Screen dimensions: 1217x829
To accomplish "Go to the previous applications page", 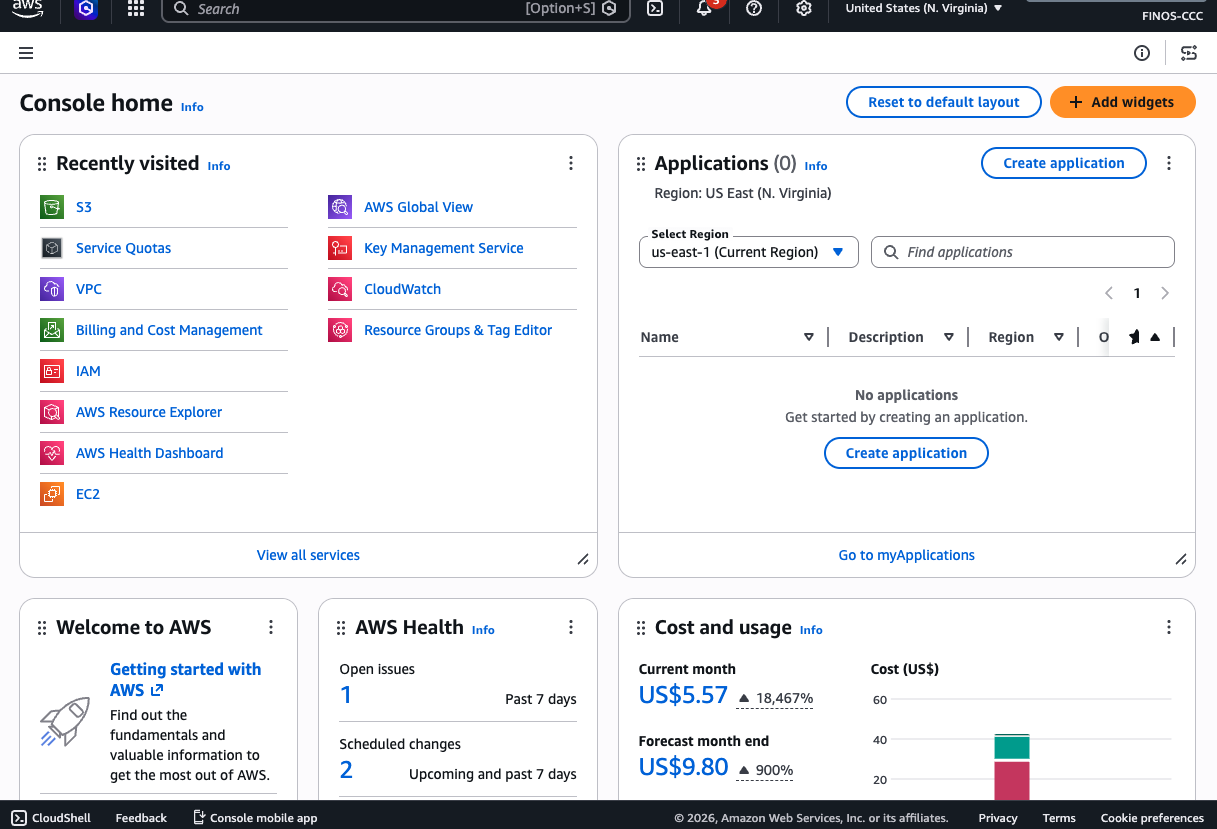I will point(1109,293).
